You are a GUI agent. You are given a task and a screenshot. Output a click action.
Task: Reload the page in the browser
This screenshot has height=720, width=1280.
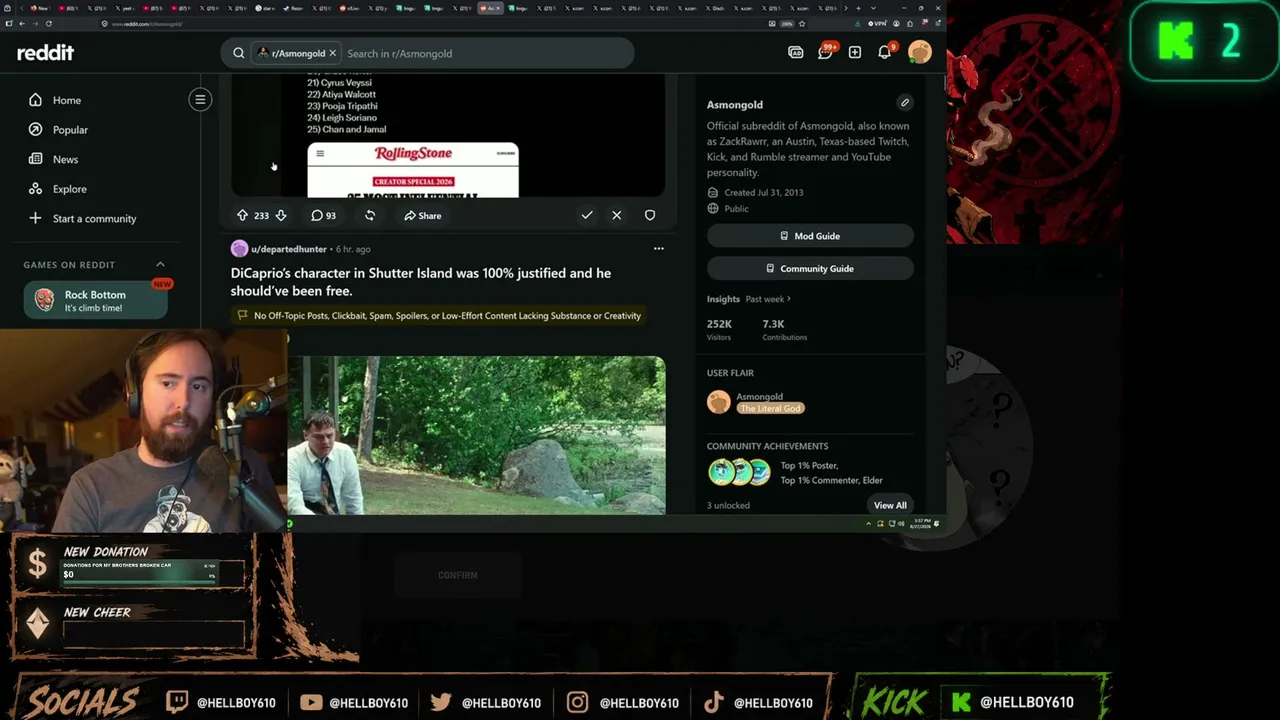click(x=48, y=23)
